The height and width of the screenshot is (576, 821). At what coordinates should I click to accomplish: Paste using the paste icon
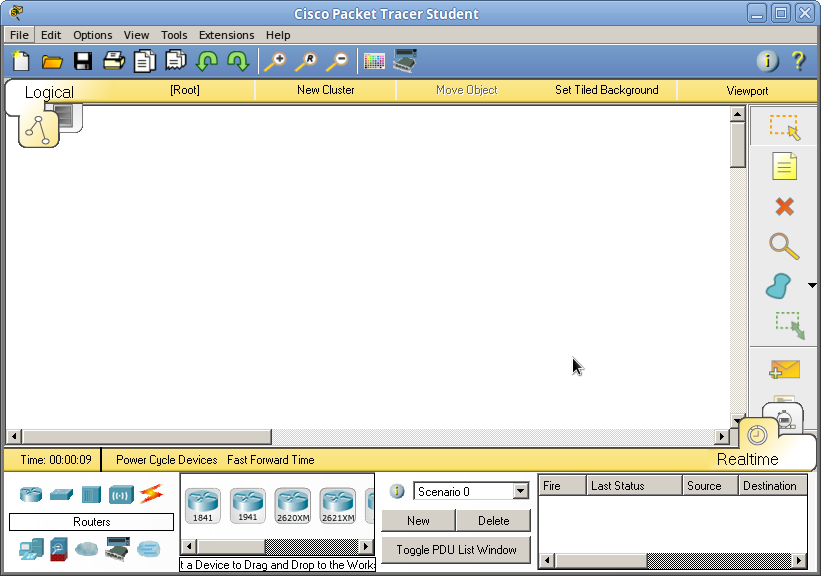(x=176, y=60)
